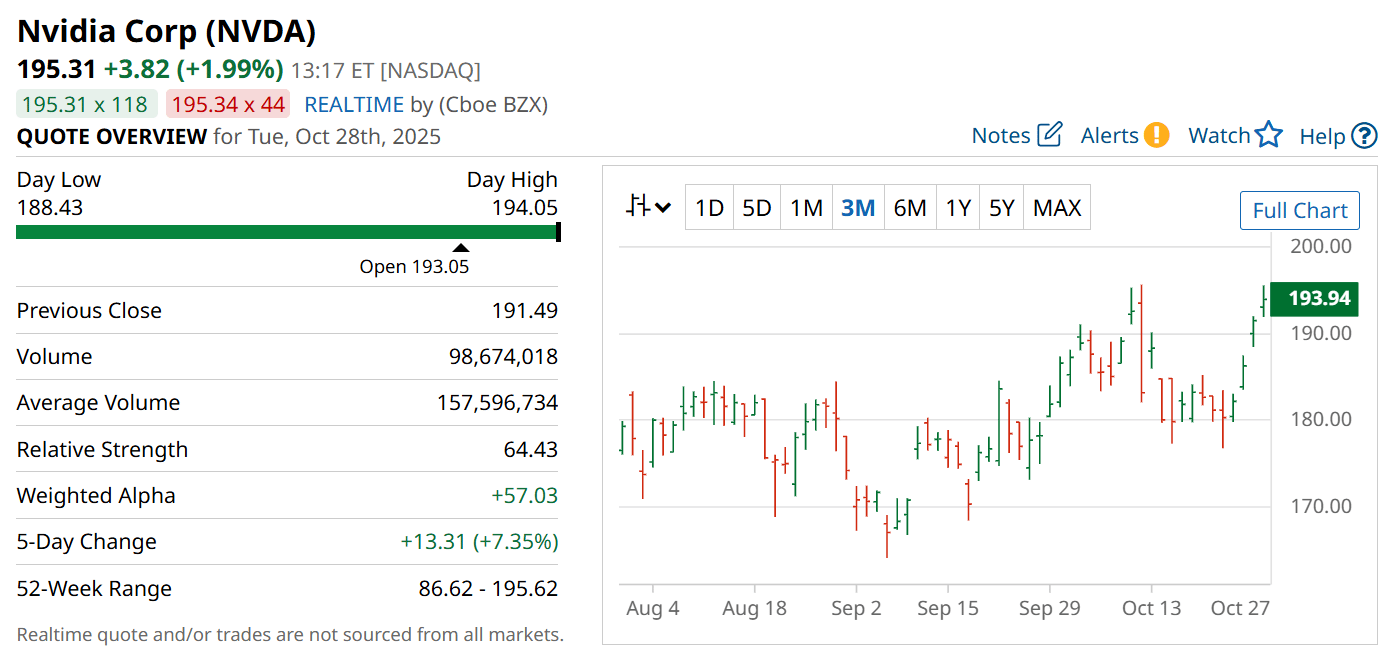This screenshot has width=1384, height=657.
Task: Click the Notes pencil edit icon
Action: click(x=1049, y=135)
